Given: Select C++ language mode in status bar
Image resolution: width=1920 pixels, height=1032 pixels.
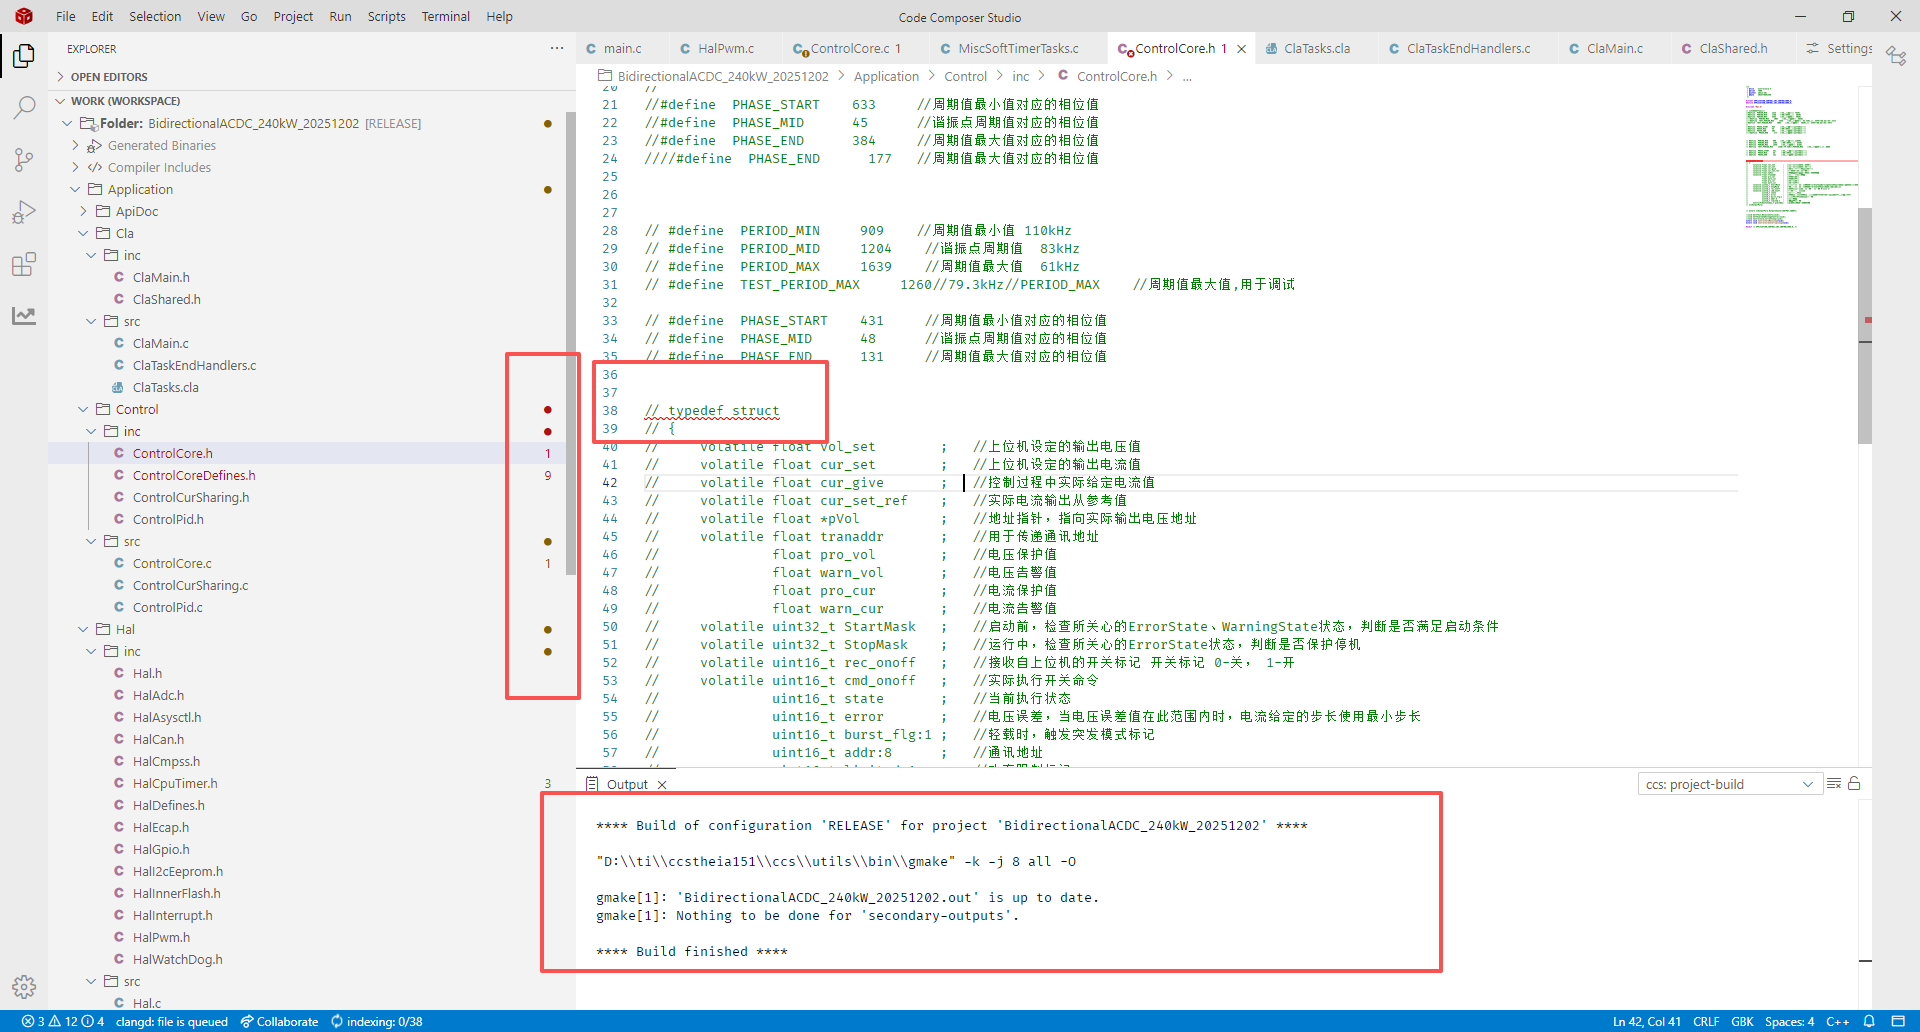Looking at the screenshot, I should click(1838, 1021).
